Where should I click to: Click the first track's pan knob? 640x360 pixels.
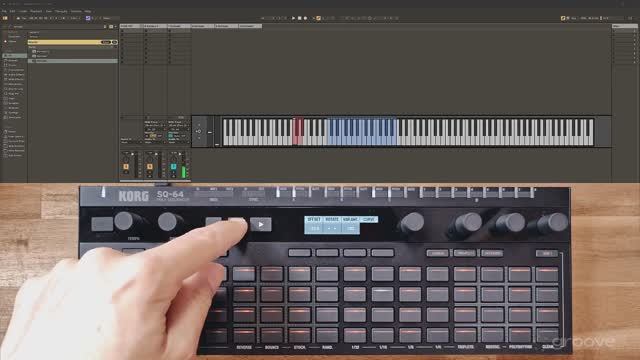point(126,159)
